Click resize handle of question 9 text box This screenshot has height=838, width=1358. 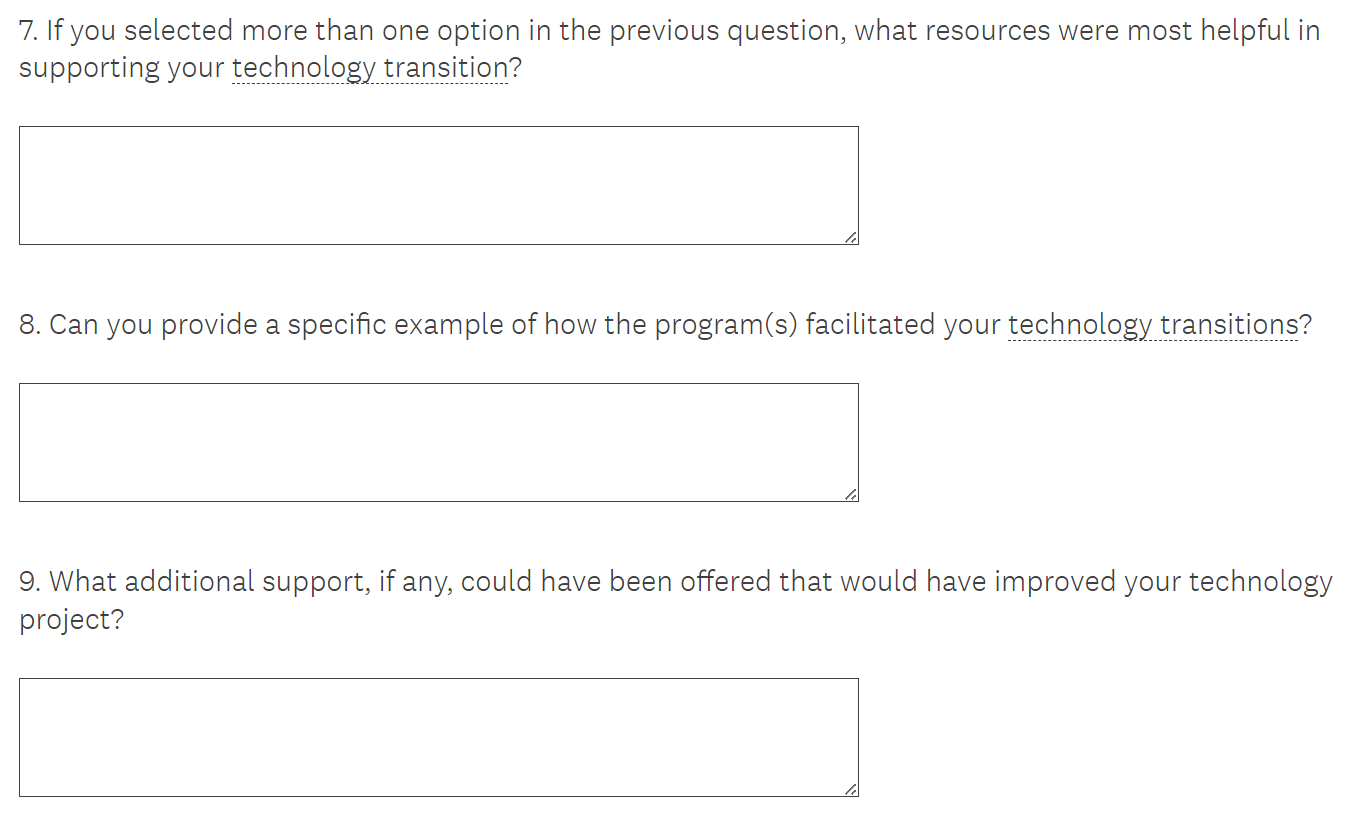point(850,789)
